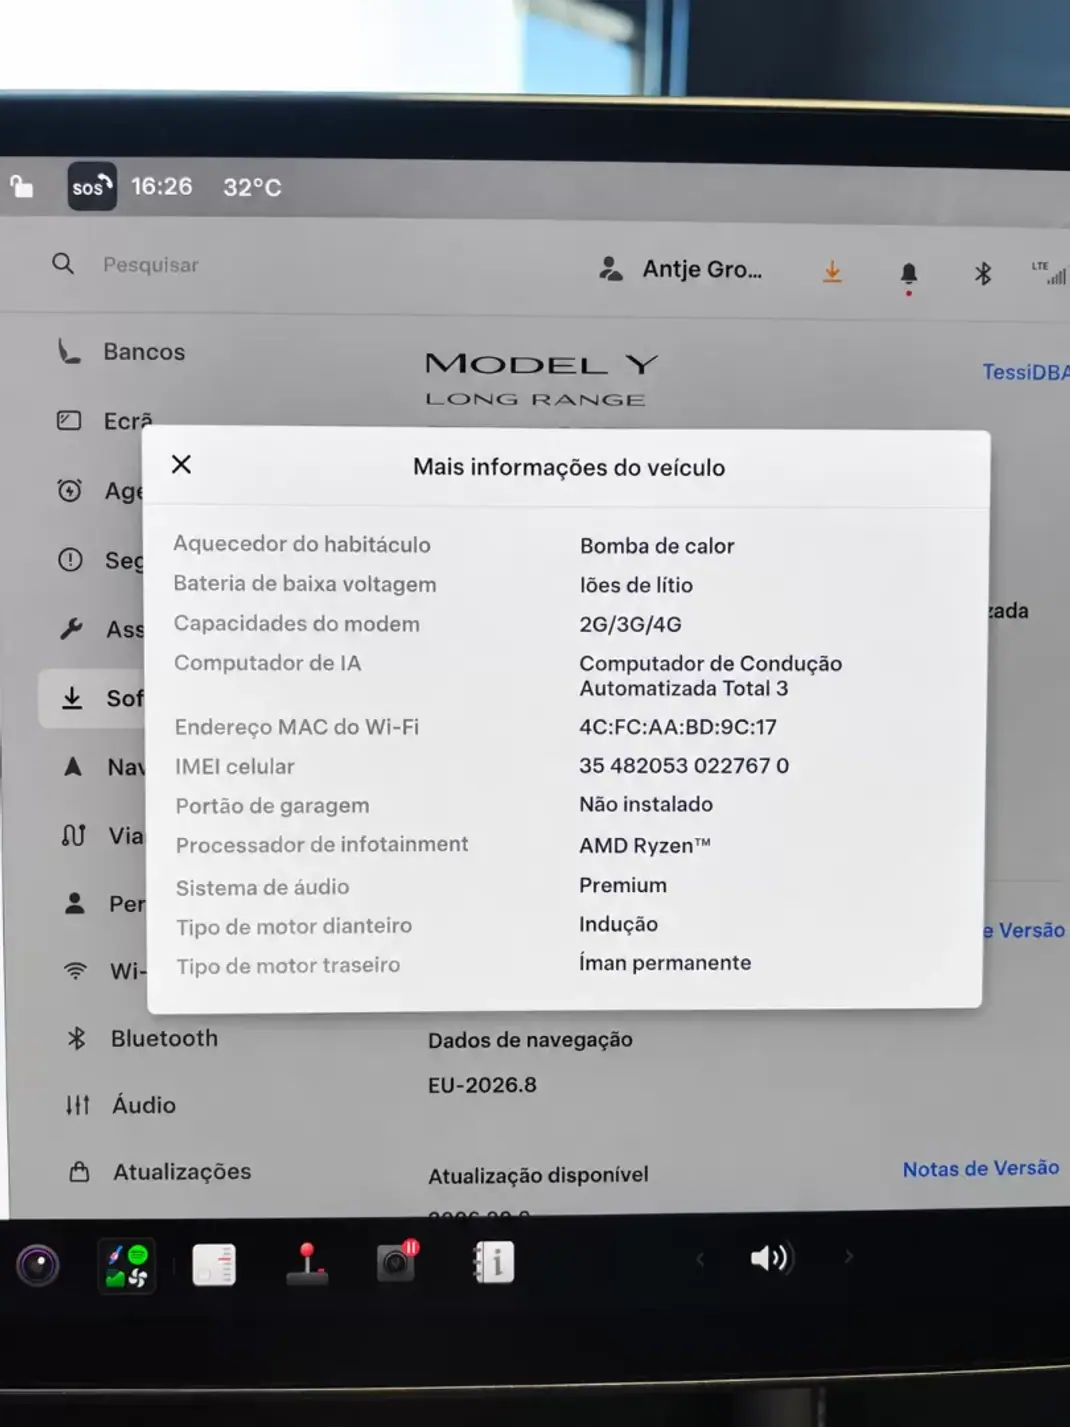Open the joystick arcade app
1070x1427 pixels.
(307, 1264)
